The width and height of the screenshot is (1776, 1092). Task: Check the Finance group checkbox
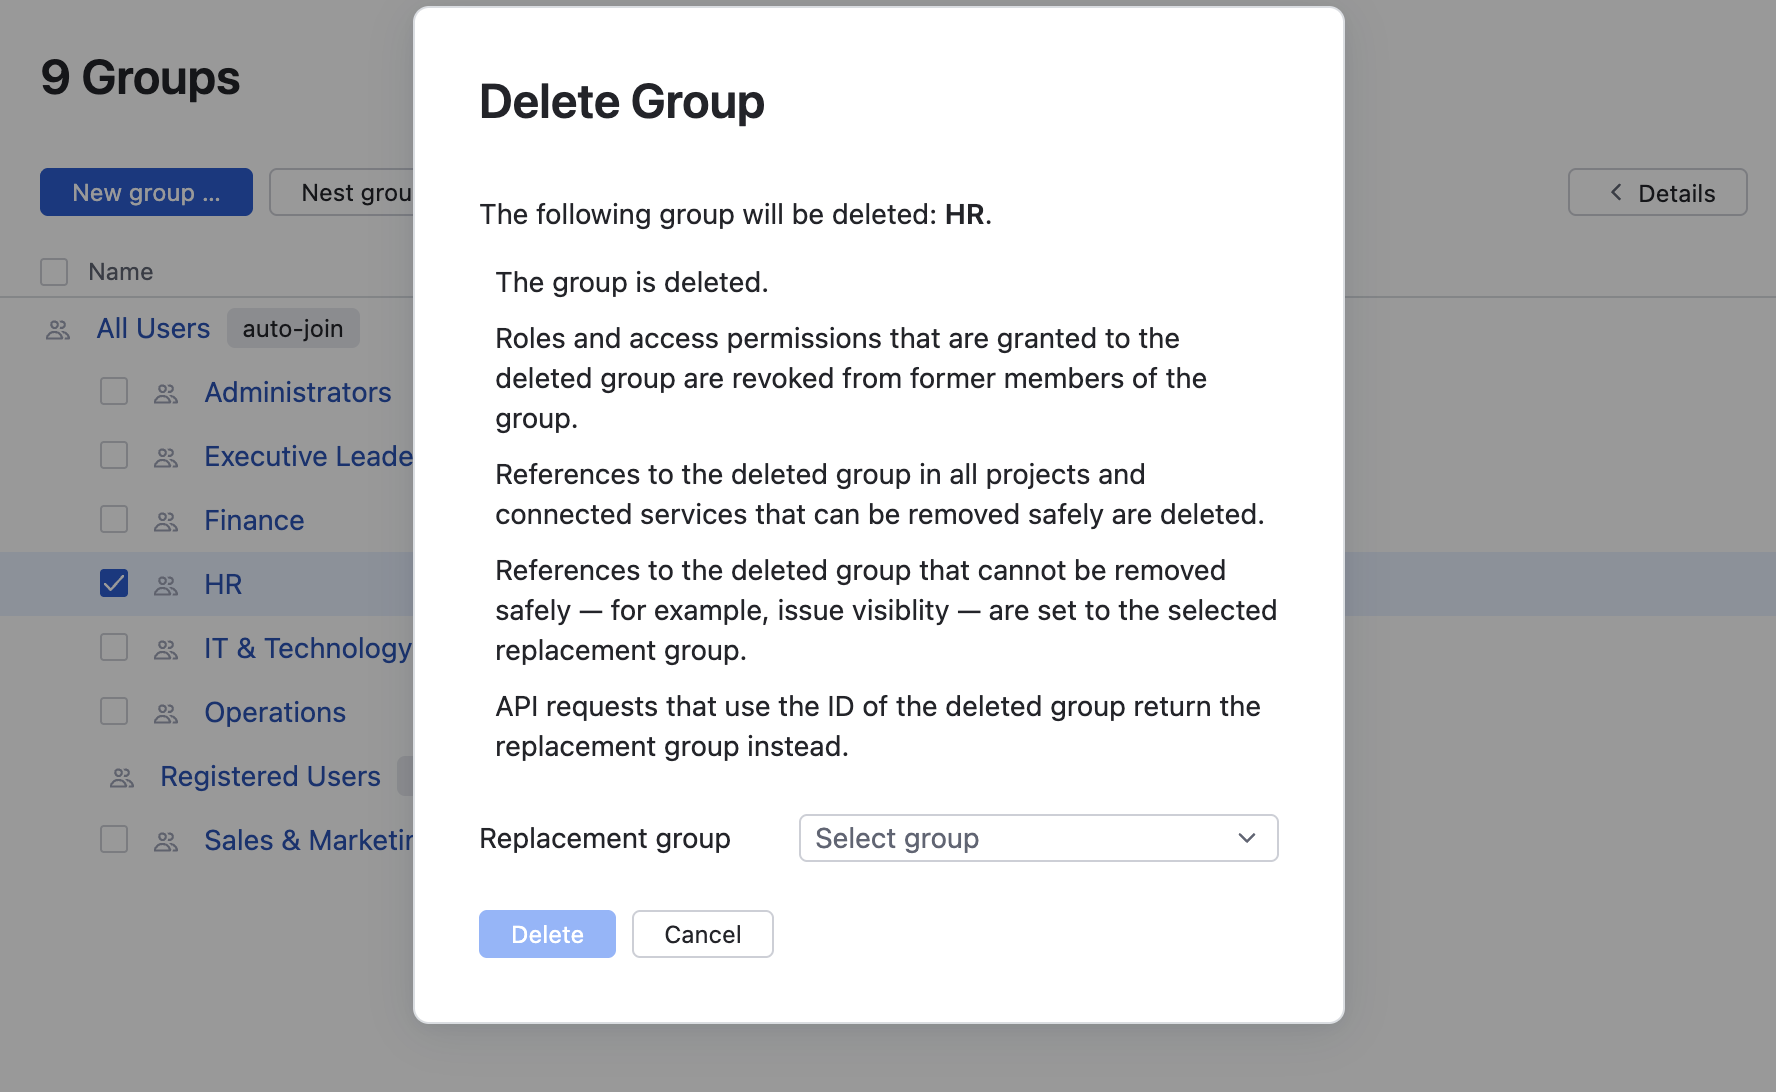tap(114, 520)
